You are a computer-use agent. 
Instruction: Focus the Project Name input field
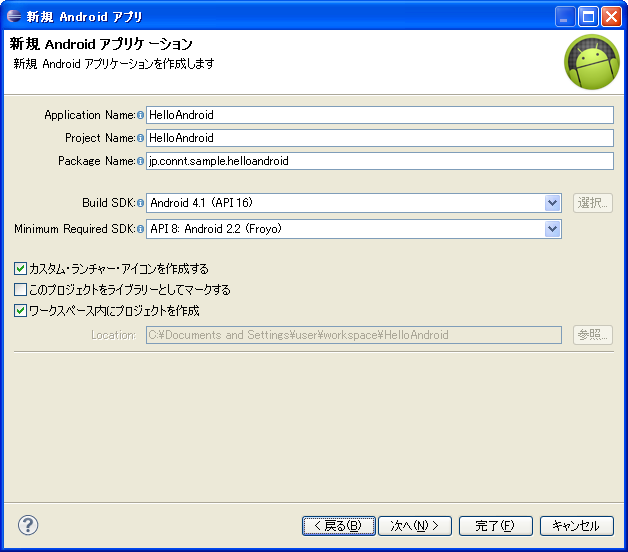click(x=380, y=138)
